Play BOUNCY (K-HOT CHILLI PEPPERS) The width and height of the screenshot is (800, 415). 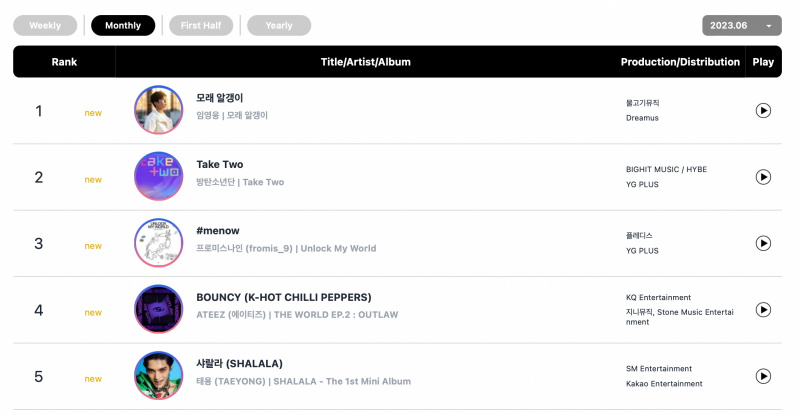pos(763,310)
